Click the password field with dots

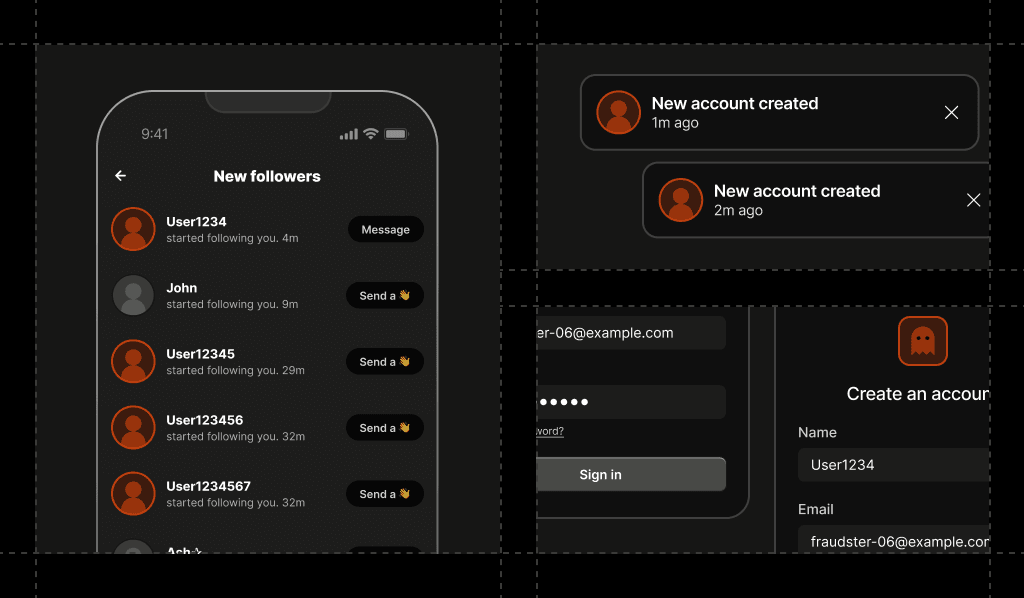631,401
